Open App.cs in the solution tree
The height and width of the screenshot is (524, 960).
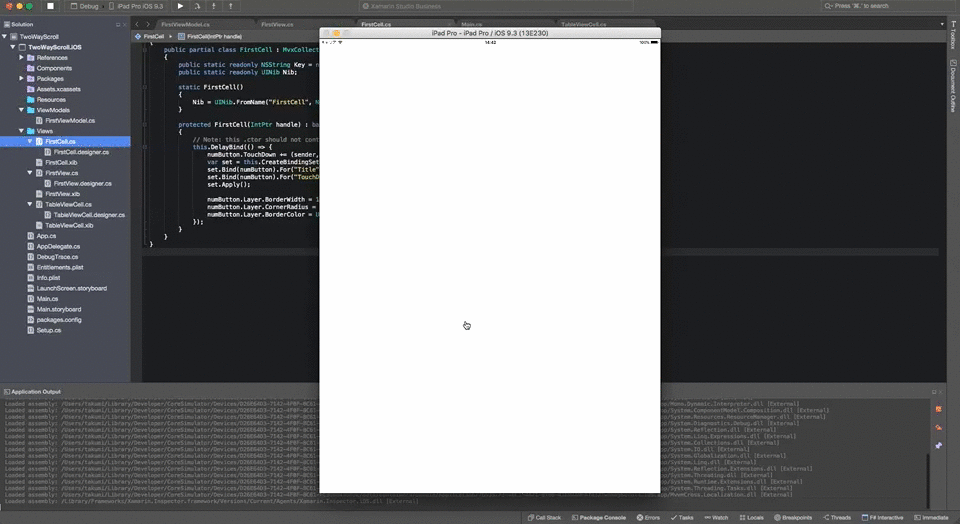42,236
